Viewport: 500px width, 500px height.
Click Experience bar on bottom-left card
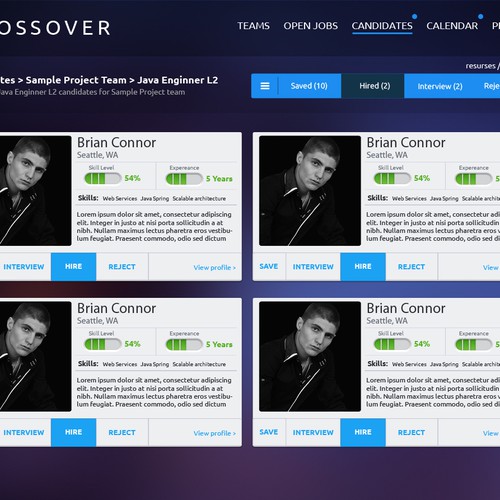click(x=184, y=344)
